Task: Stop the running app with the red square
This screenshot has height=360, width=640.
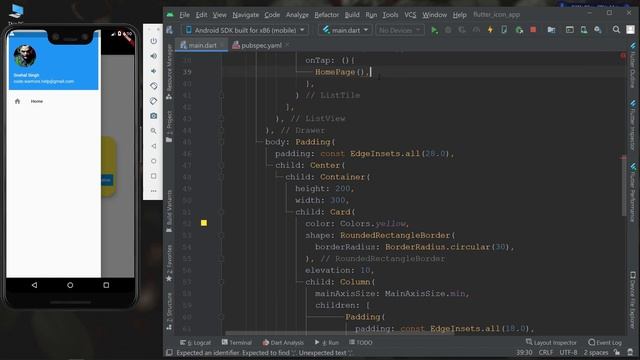Action: [x=533, y=30]
